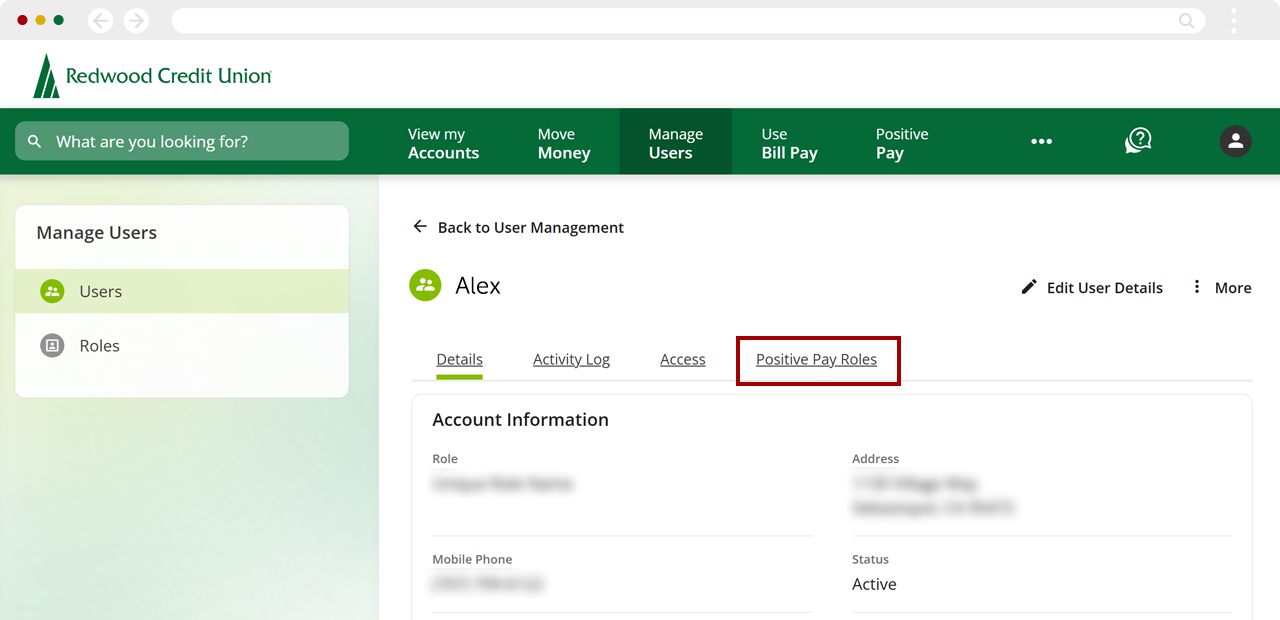Click the Account Information heading
Screen dimensions: 1280x620
[520, 419]
